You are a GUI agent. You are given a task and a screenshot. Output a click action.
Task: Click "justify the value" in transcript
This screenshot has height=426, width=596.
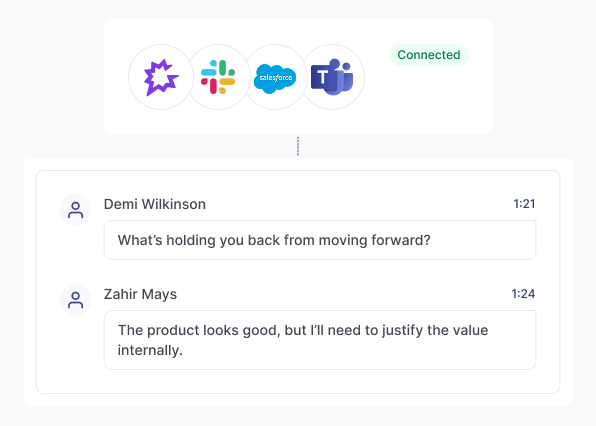[x=435, y=330]
